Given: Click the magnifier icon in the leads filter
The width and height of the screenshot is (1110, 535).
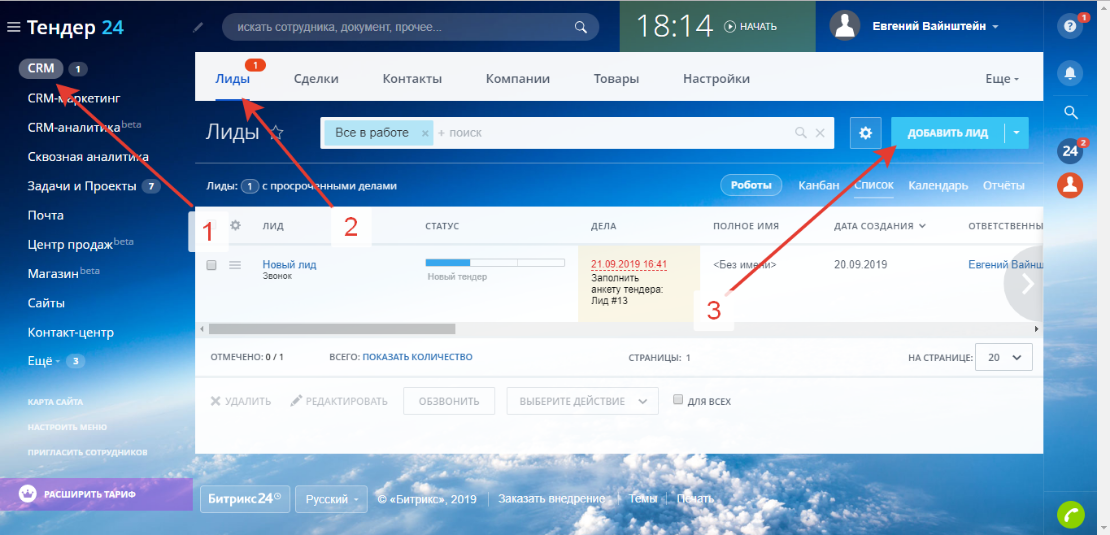Looking at the screenshot, I should click(801, 132).
